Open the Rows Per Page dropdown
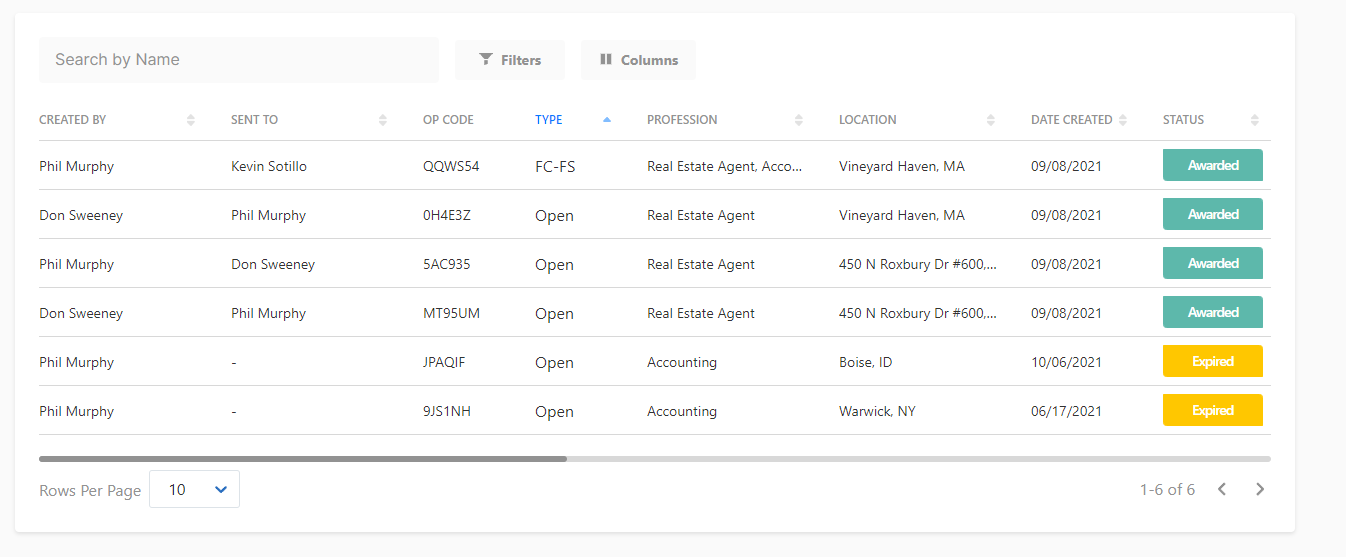The image size is (1346, 557). 194,489
